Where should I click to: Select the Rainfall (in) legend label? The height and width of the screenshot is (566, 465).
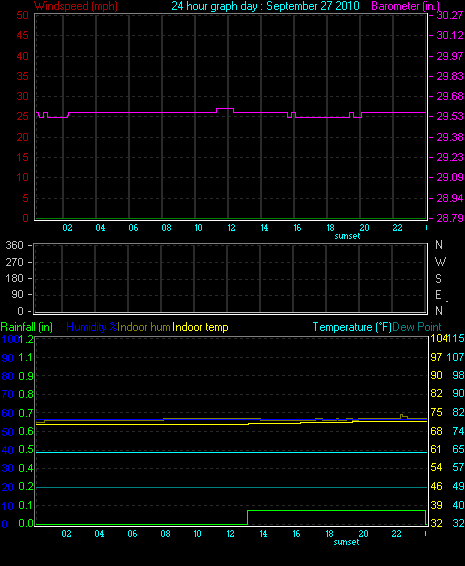click(27, 327)
